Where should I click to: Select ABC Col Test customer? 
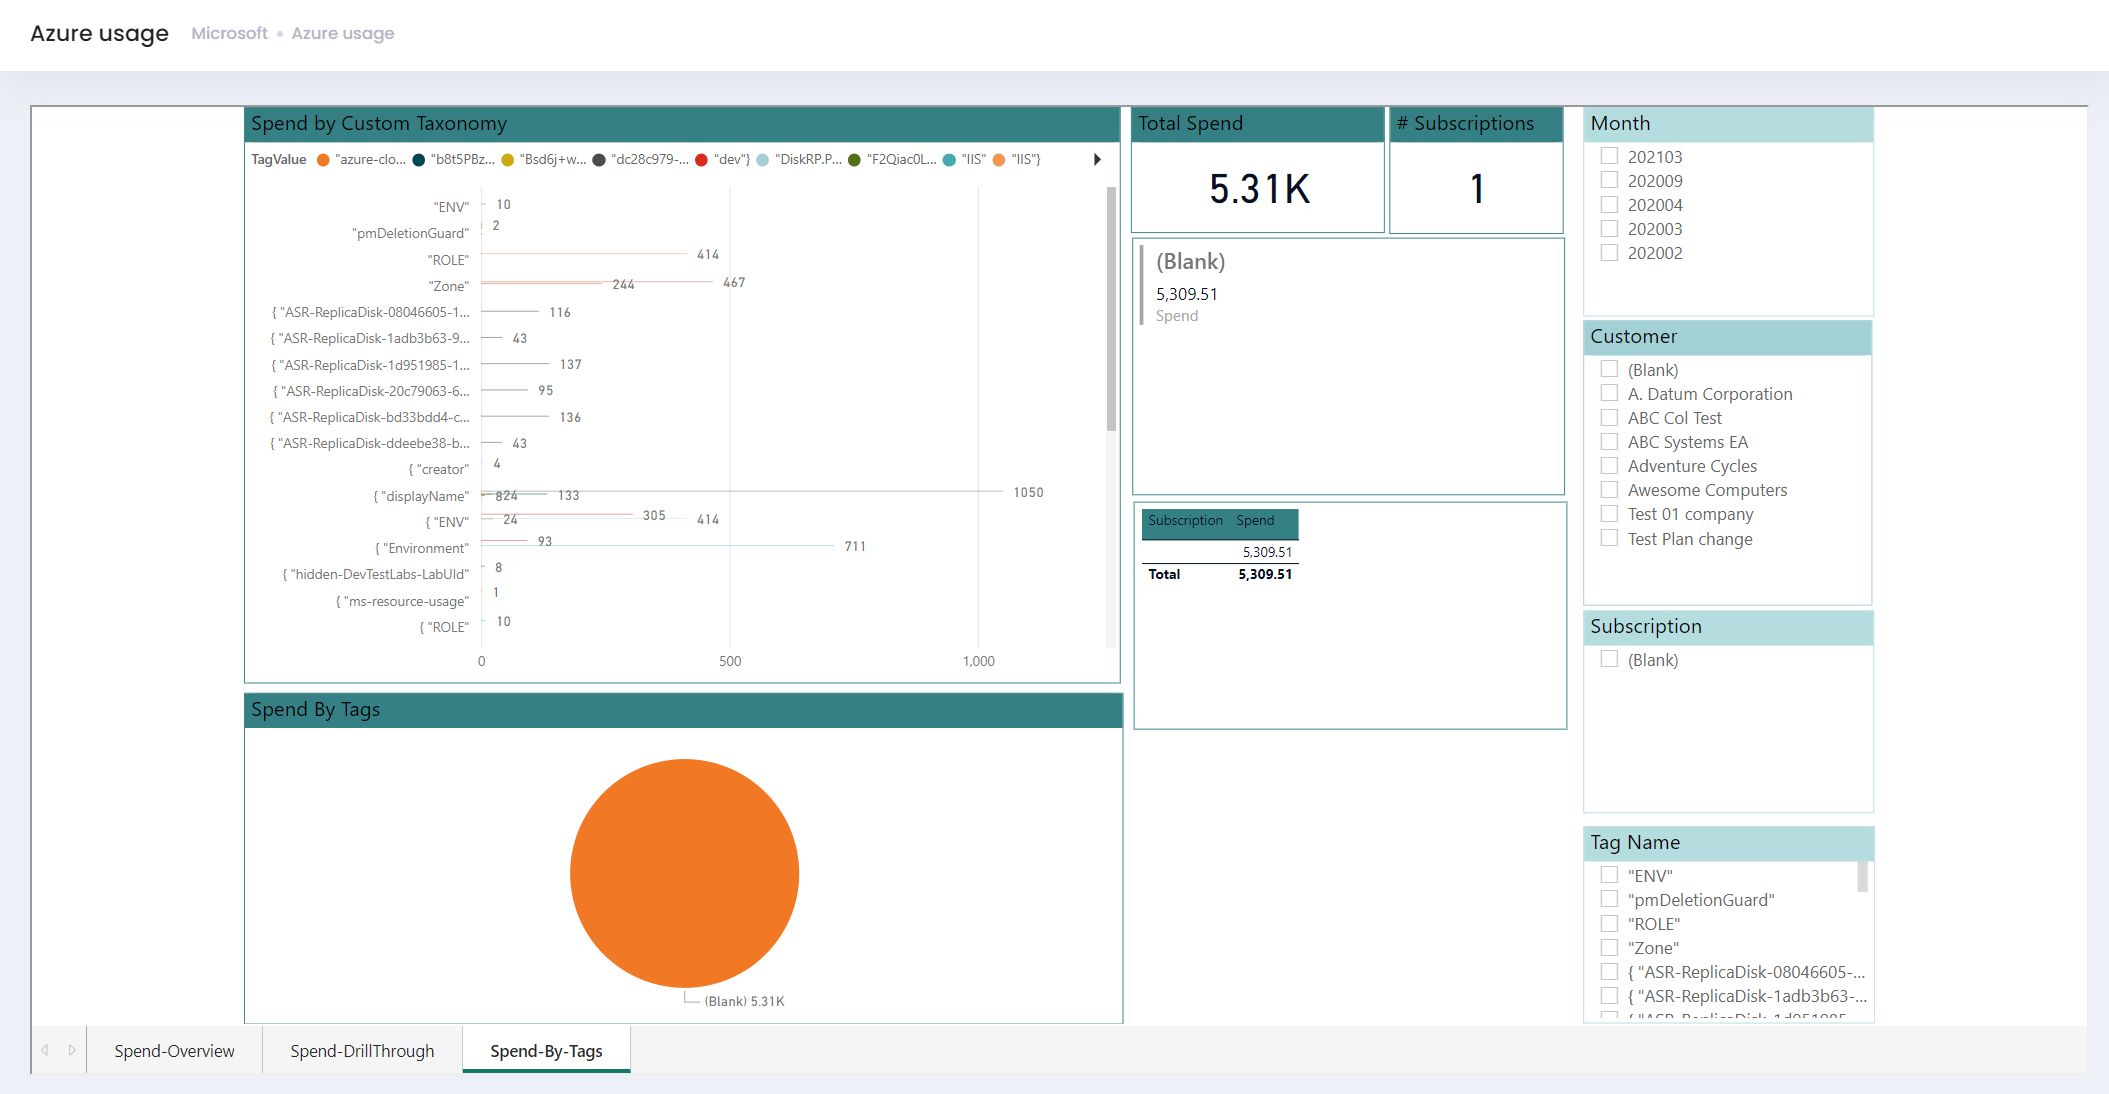point(1609,417)
